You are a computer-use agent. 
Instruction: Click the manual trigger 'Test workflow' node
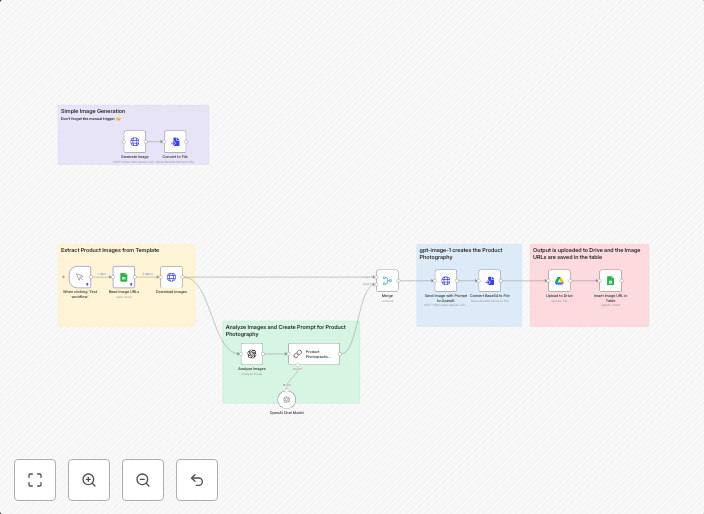[x=80, y=277]
